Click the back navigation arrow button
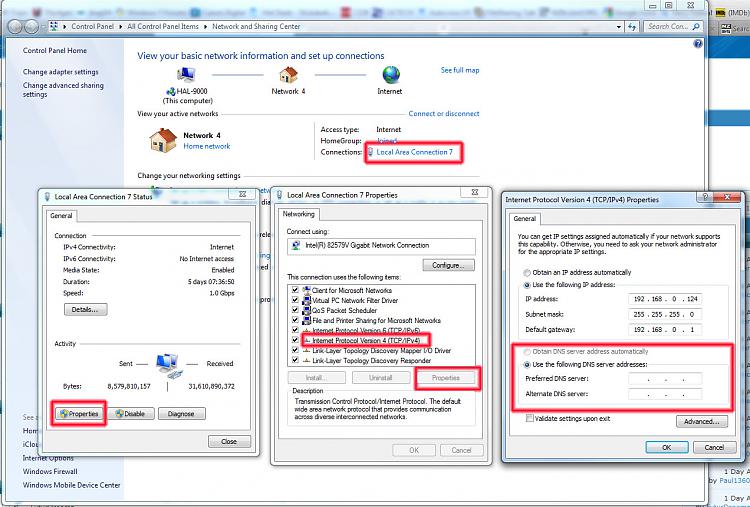The width and height of the screenshot is (750, 507). 15,26
